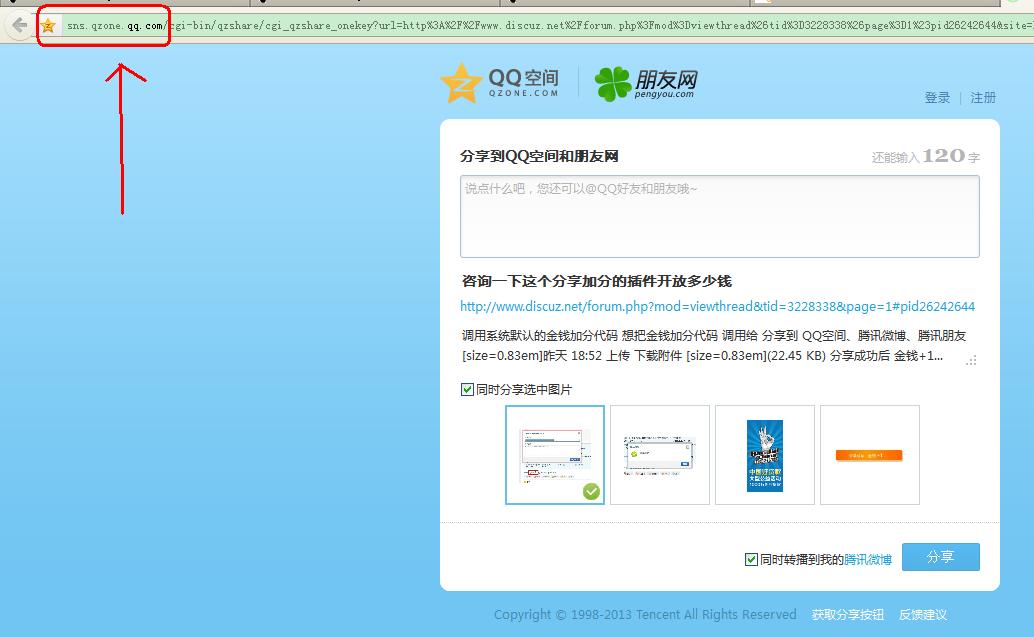Open the discuz.net forum thread URL link

point(717,306)
